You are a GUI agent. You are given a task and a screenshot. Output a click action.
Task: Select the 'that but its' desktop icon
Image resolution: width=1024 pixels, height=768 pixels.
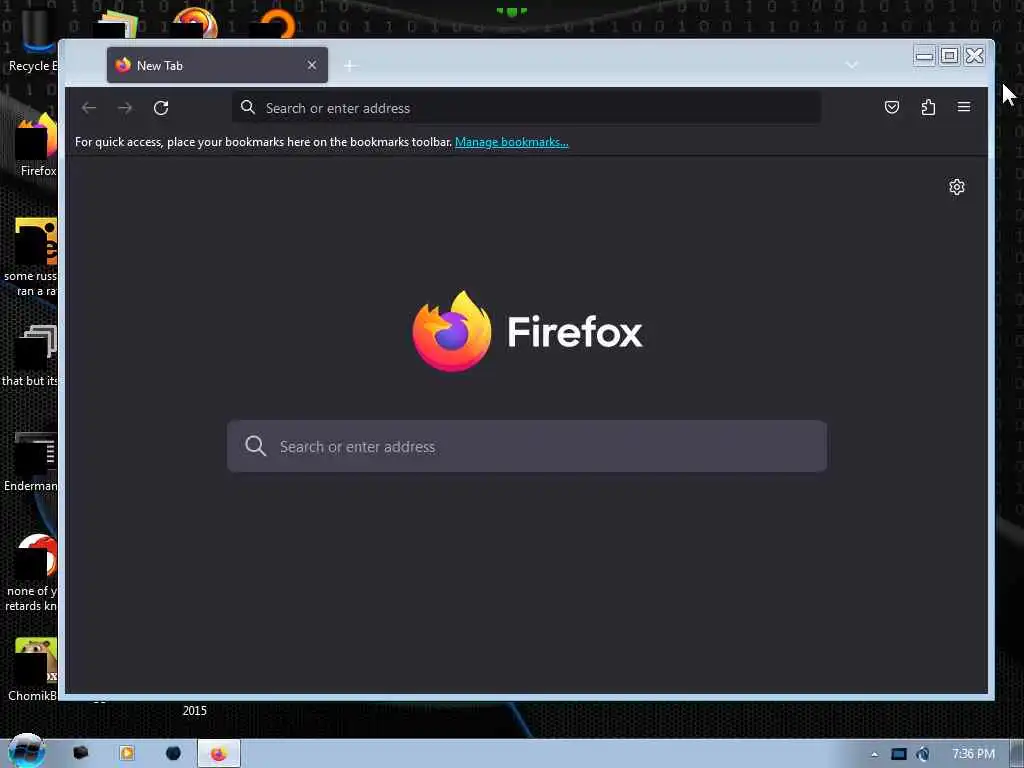click(x=31, y=355)
